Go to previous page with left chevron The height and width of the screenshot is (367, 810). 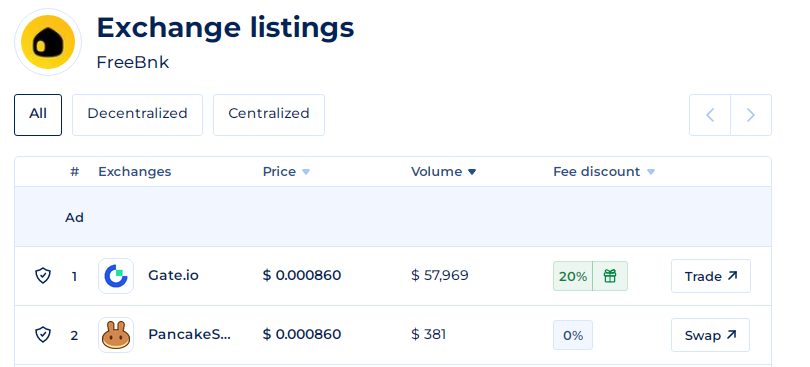pyautogui.click(x=710, y=115)
